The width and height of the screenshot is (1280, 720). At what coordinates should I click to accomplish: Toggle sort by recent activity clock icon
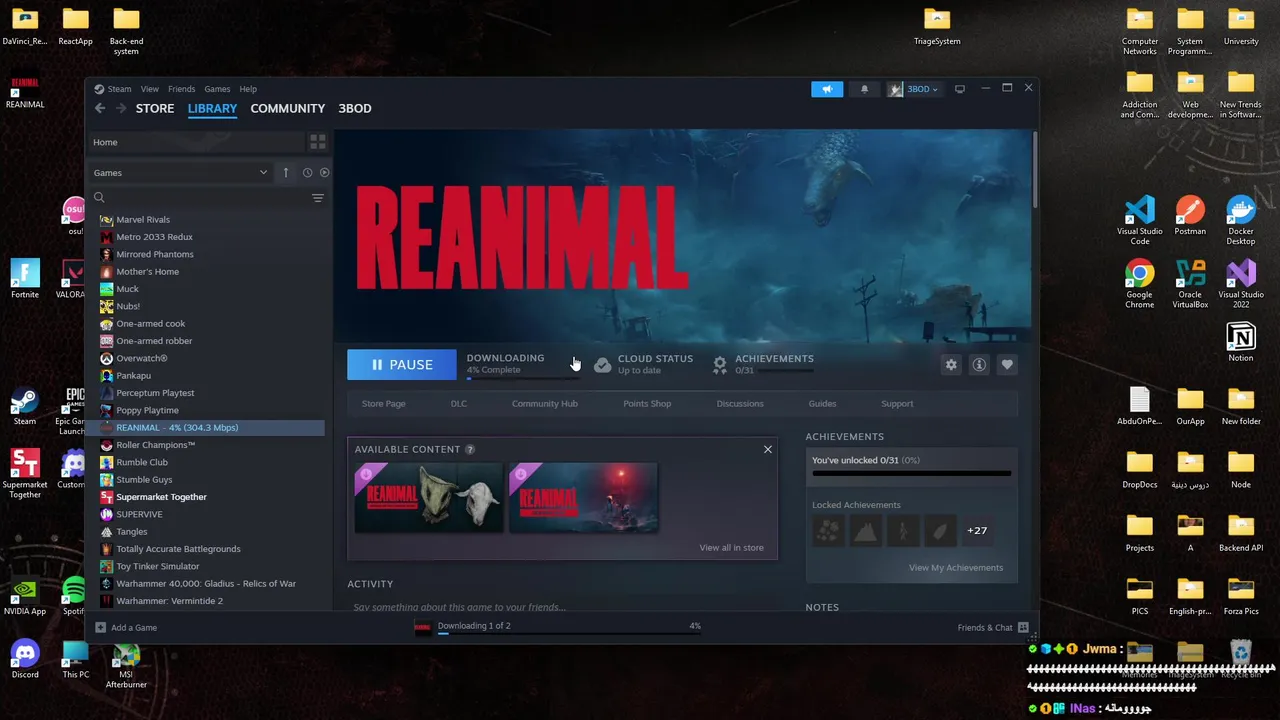(307, 172)
